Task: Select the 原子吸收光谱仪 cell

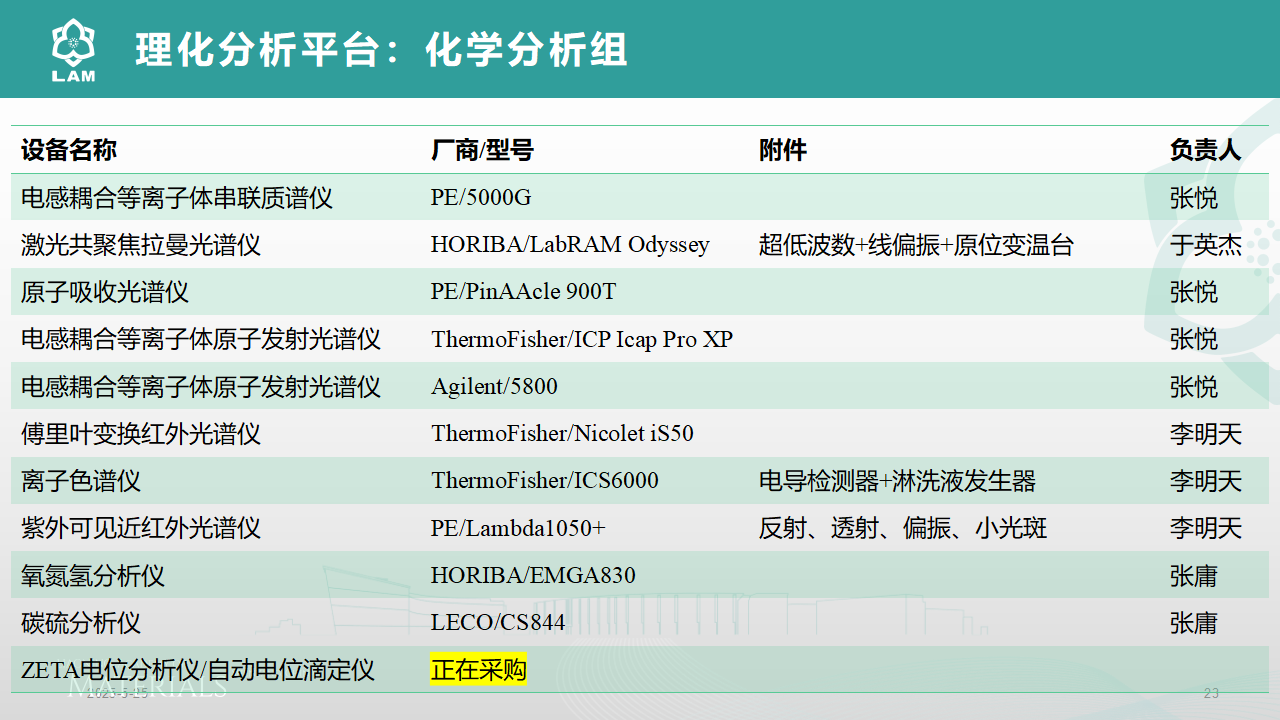Action: click(x=105, y=292)
